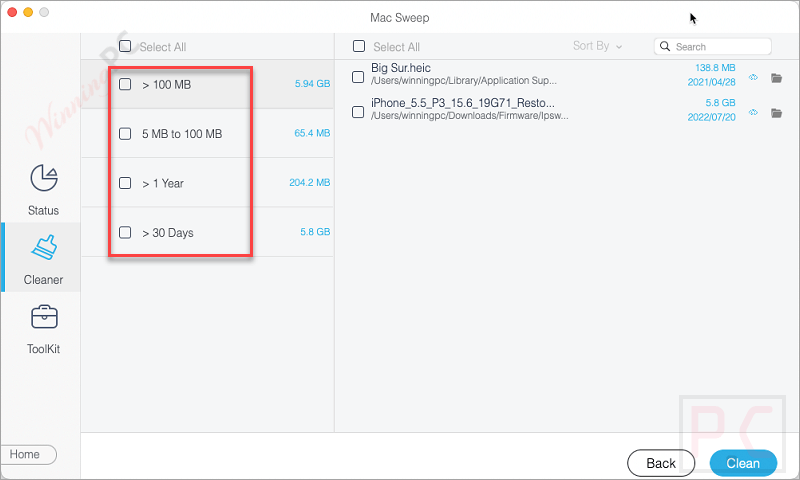Open the ToolKit section in sidebar

43,329
